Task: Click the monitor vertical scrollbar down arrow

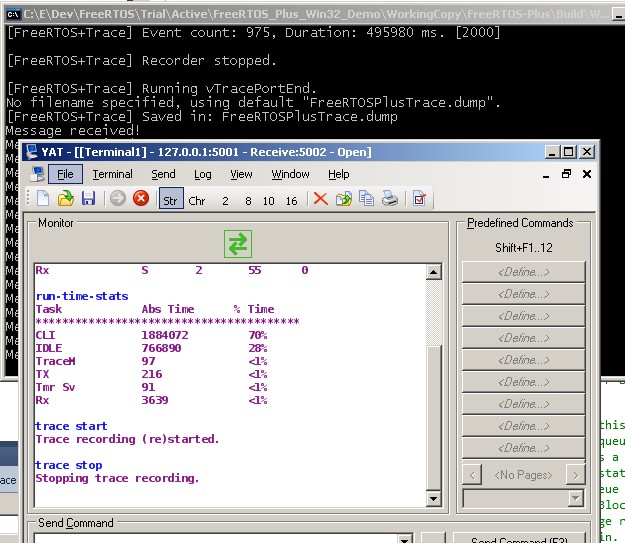Action: [x=433, y=498]
